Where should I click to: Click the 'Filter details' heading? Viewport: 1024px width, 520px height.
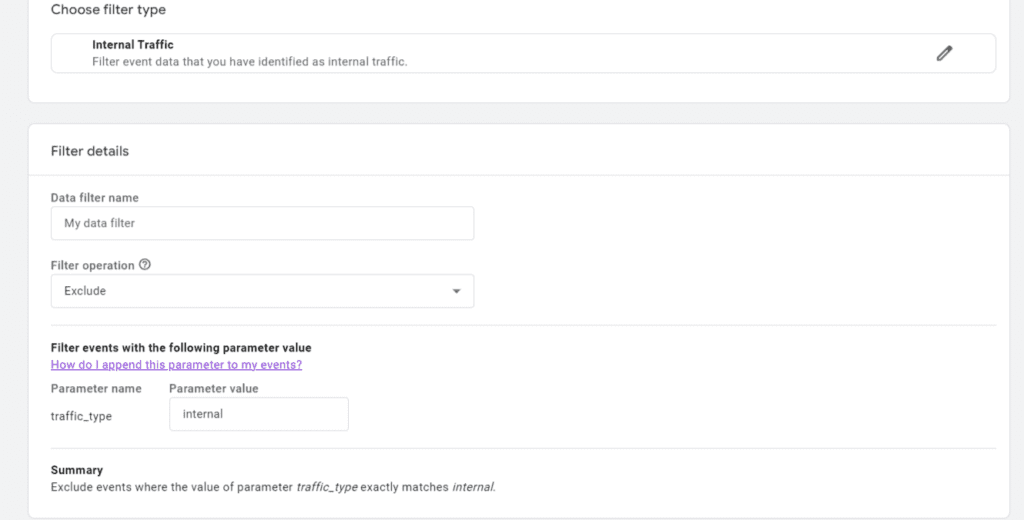coord(90,151)
